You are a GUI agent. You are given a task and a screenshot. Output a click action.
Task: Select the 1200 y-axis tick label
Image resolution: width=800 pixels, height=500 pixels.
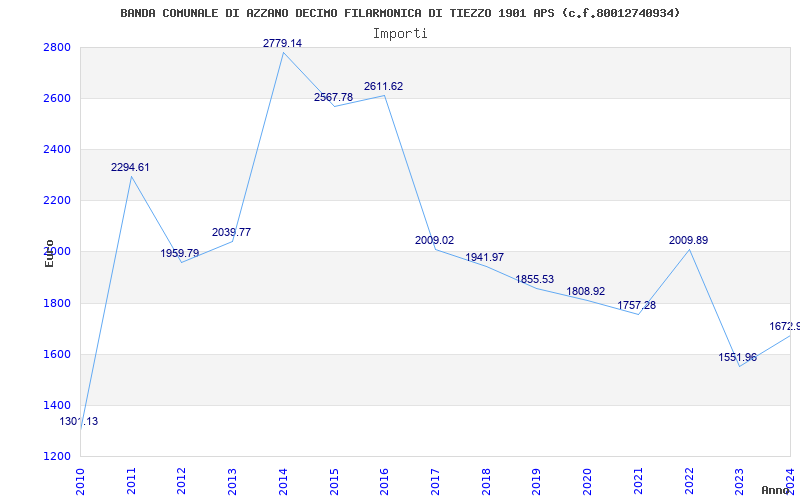[x=58, y=457]
